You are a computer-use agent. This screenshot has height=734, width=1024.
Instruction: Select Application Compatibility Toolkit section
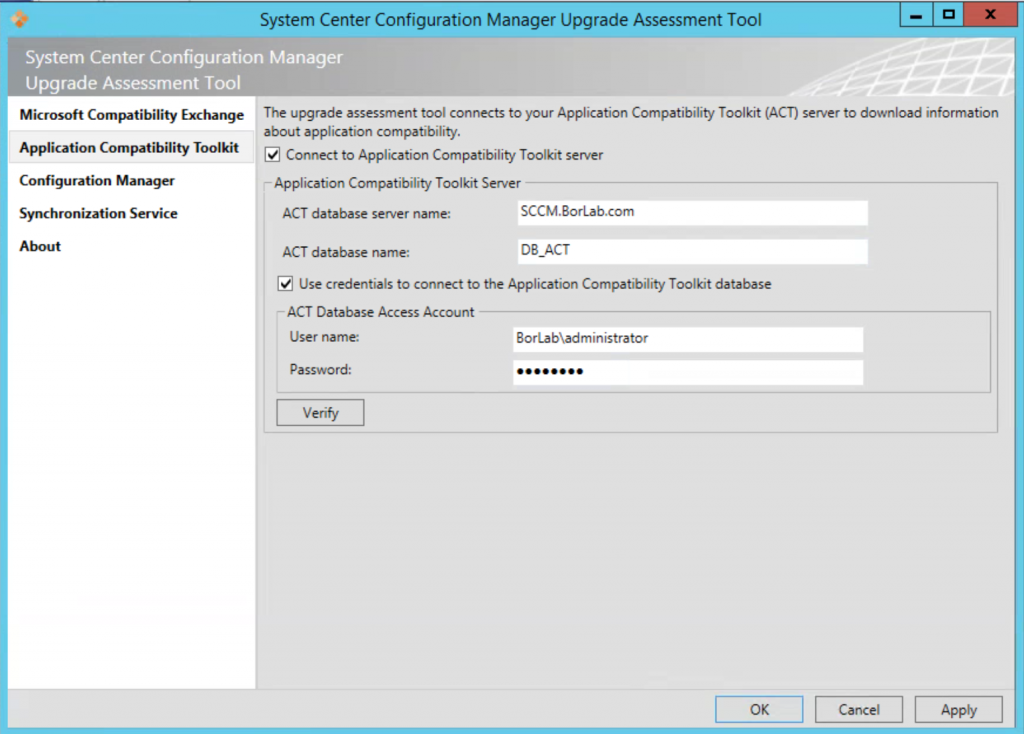(x=131, y=148)
